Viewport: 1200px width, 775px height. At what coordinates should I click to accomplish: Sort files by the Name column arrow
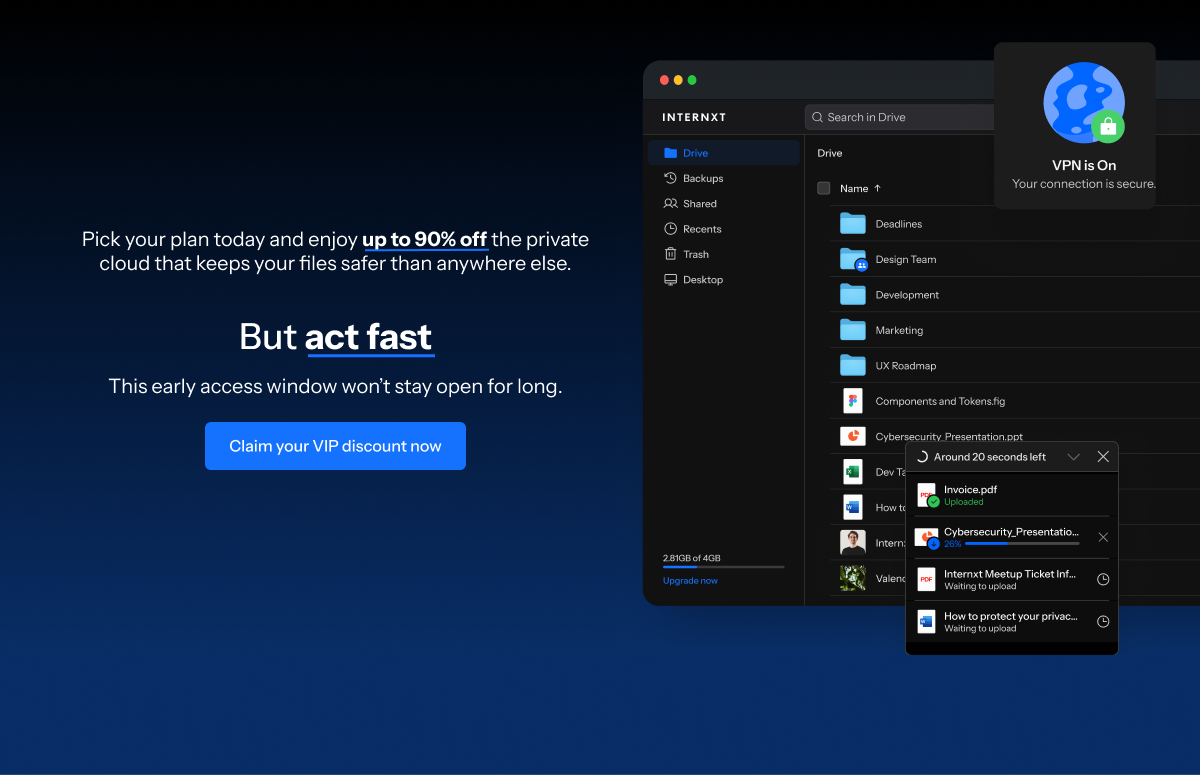(x=878, y=188)
